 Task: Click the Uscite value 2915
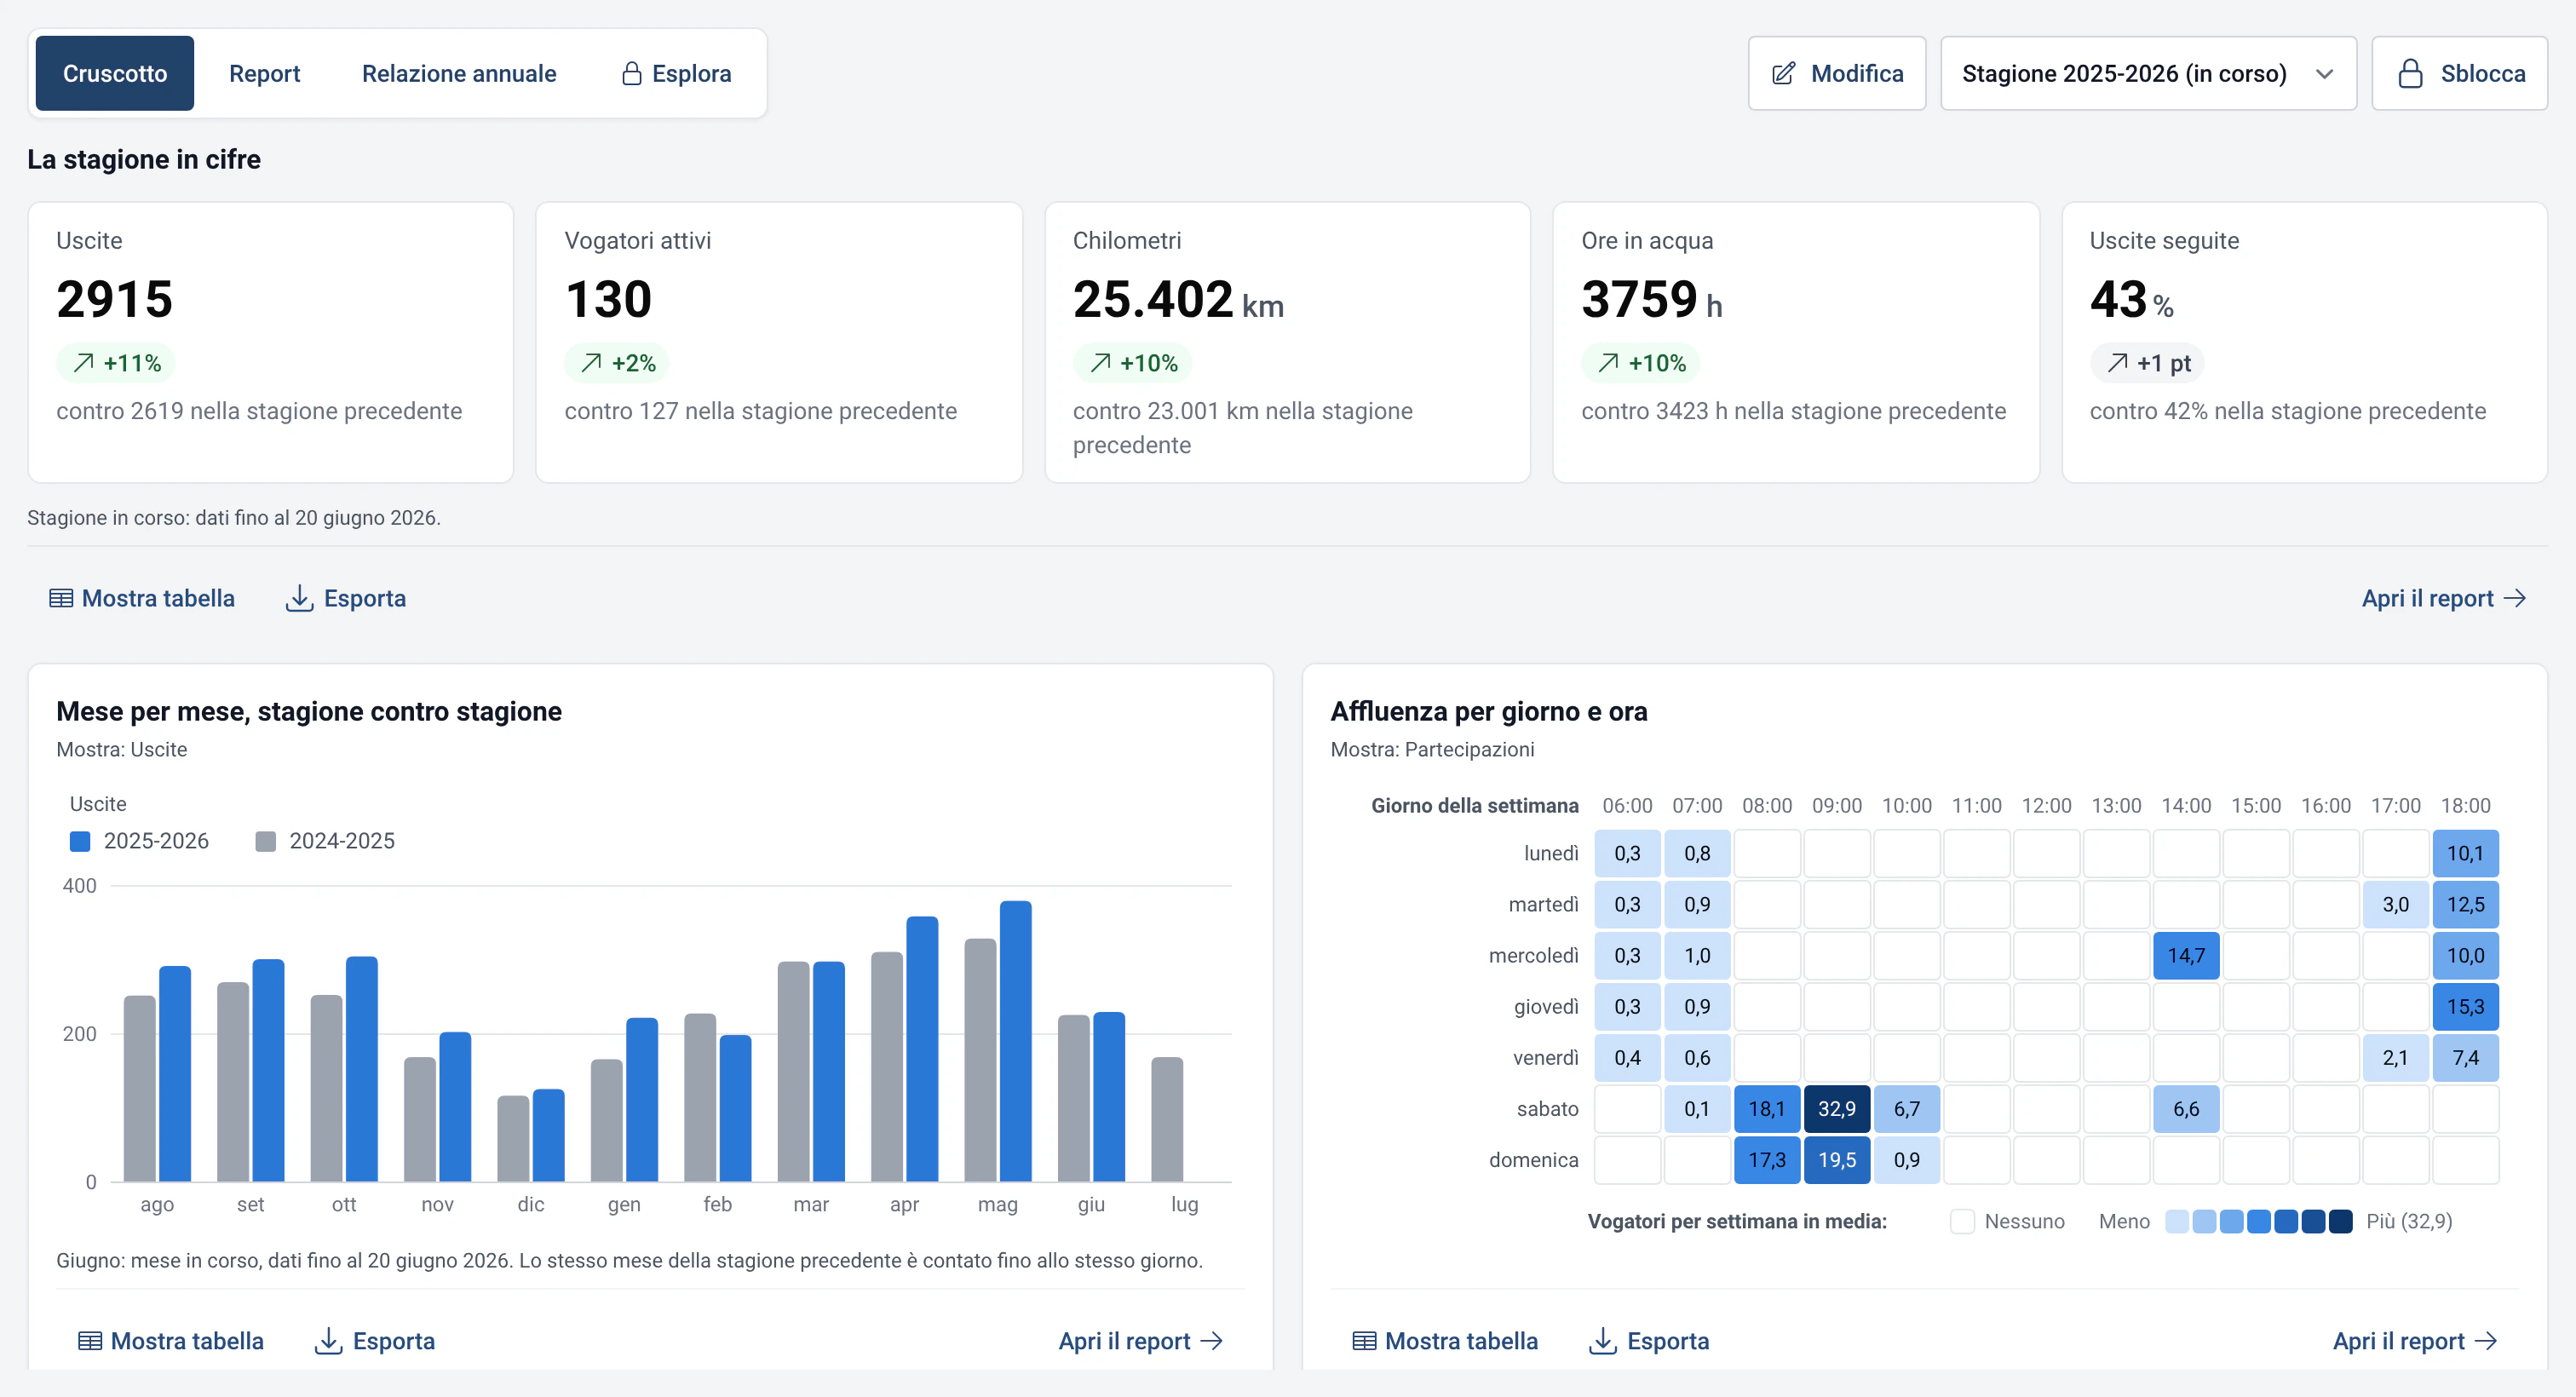pos(115,299)
